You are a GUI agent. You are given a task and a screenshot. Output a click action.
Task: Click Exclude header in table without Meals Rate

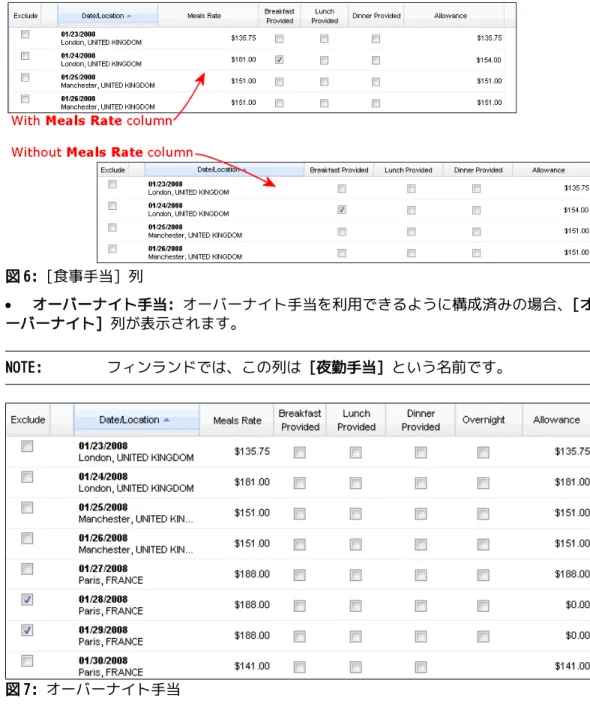(113, 170)
